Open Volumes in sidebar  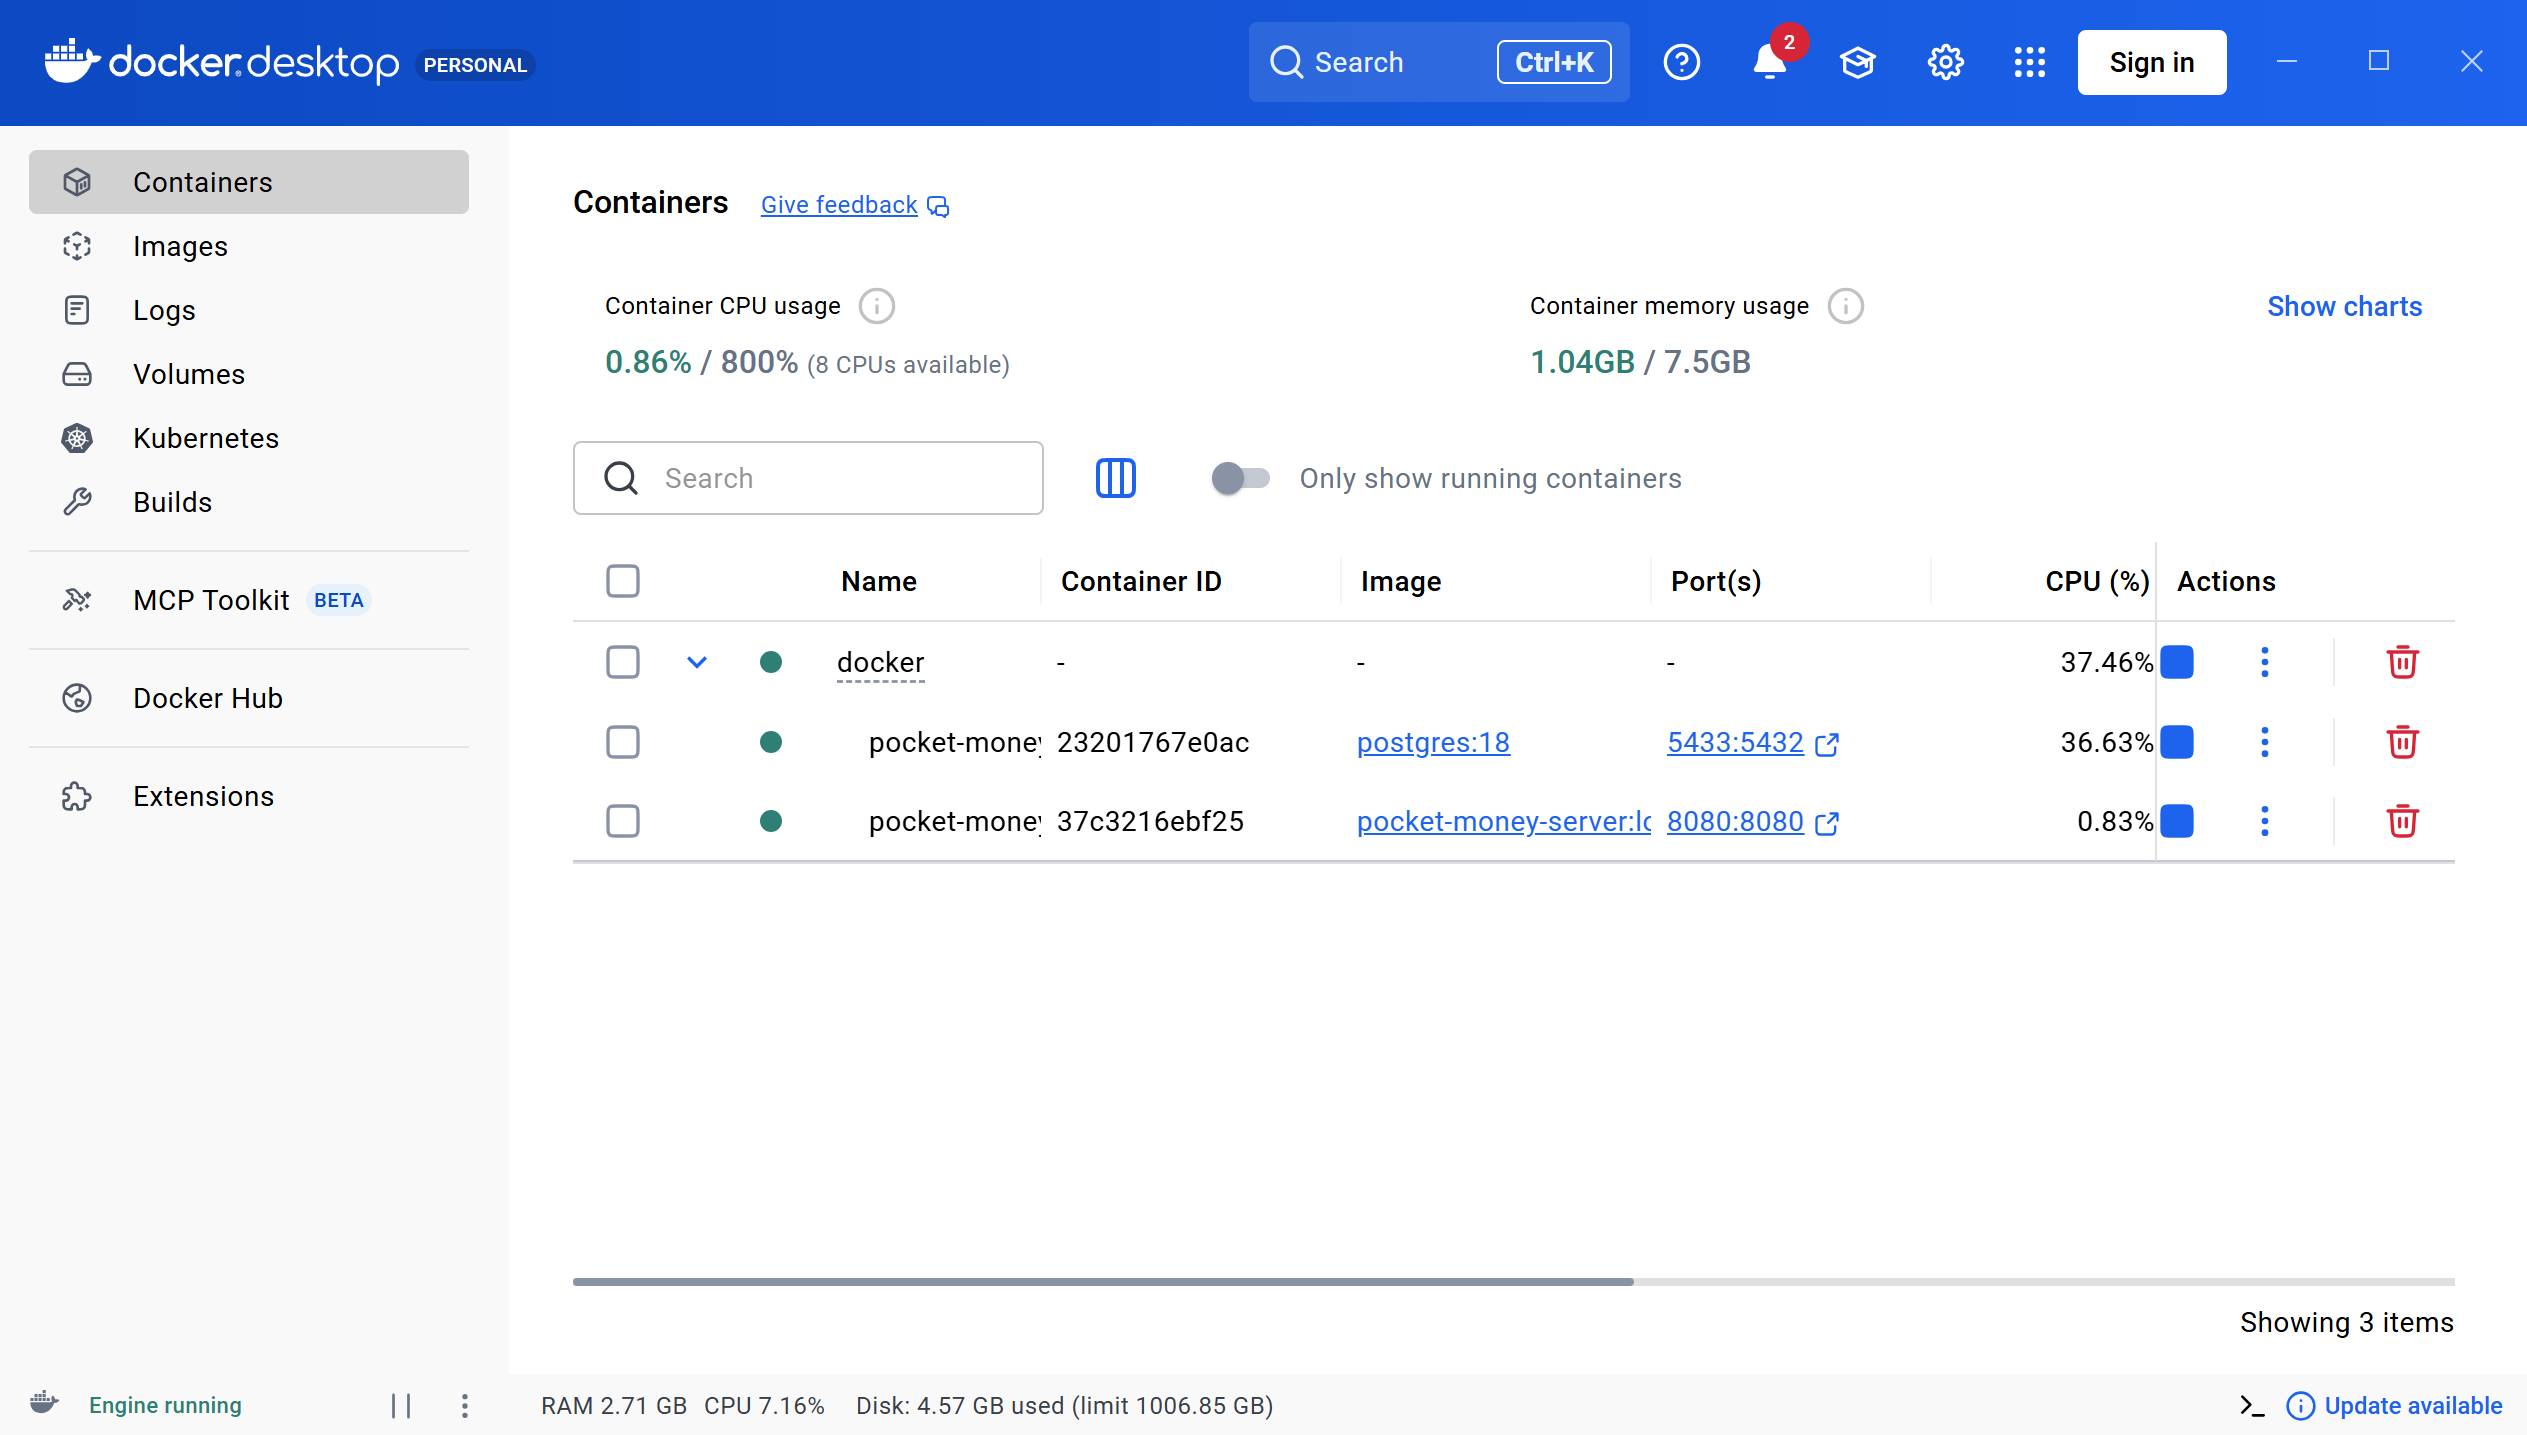click(249, 374)
